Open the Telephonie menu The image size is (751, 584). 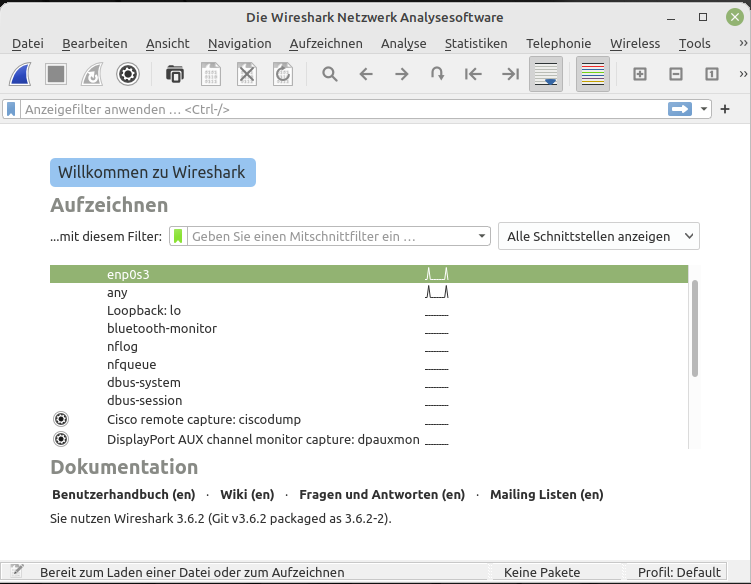558,44
